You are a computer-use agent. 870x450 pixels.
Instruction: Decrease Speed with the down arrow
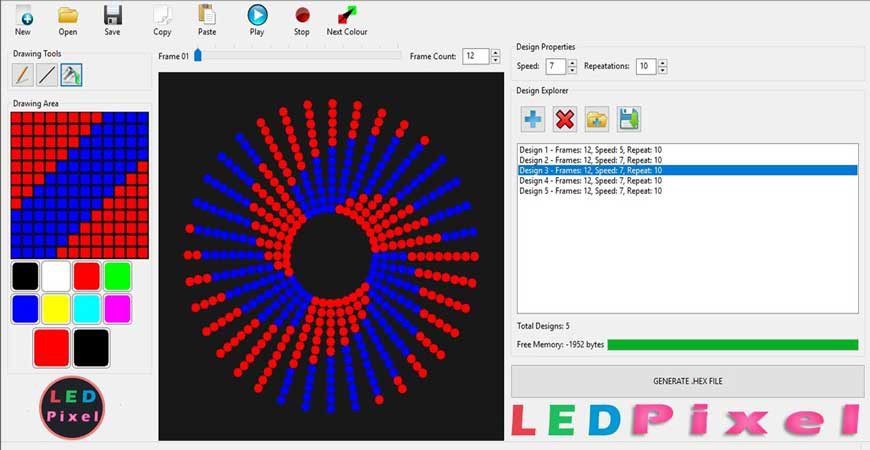(x=573, y=70)
